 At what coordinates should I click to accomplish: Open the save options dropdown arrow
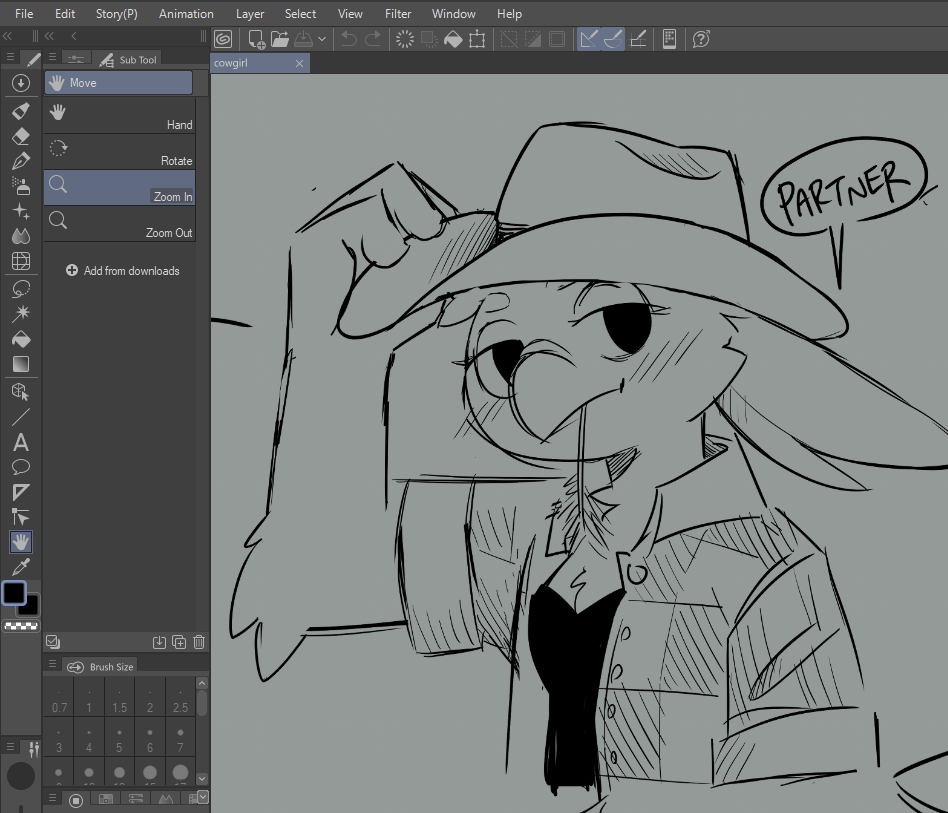(322, 40)
